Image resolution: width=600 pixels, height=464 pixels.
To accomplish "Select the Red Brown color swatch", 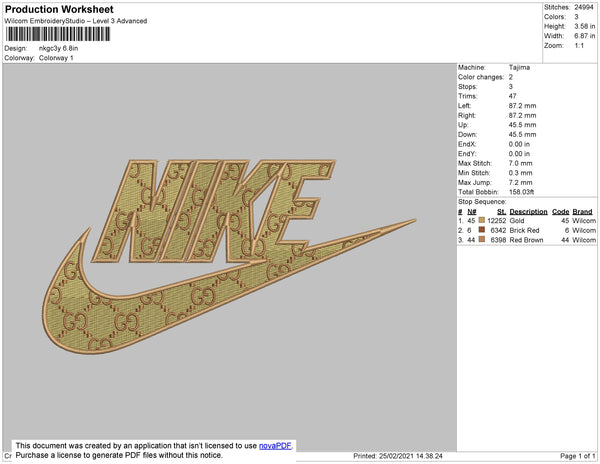I will [x=482, y=240].
